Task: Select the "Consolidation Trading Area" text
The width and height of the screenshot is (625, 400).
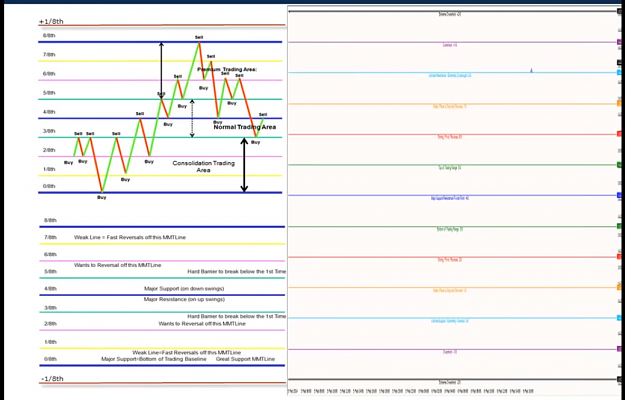Action: (203, 167)
